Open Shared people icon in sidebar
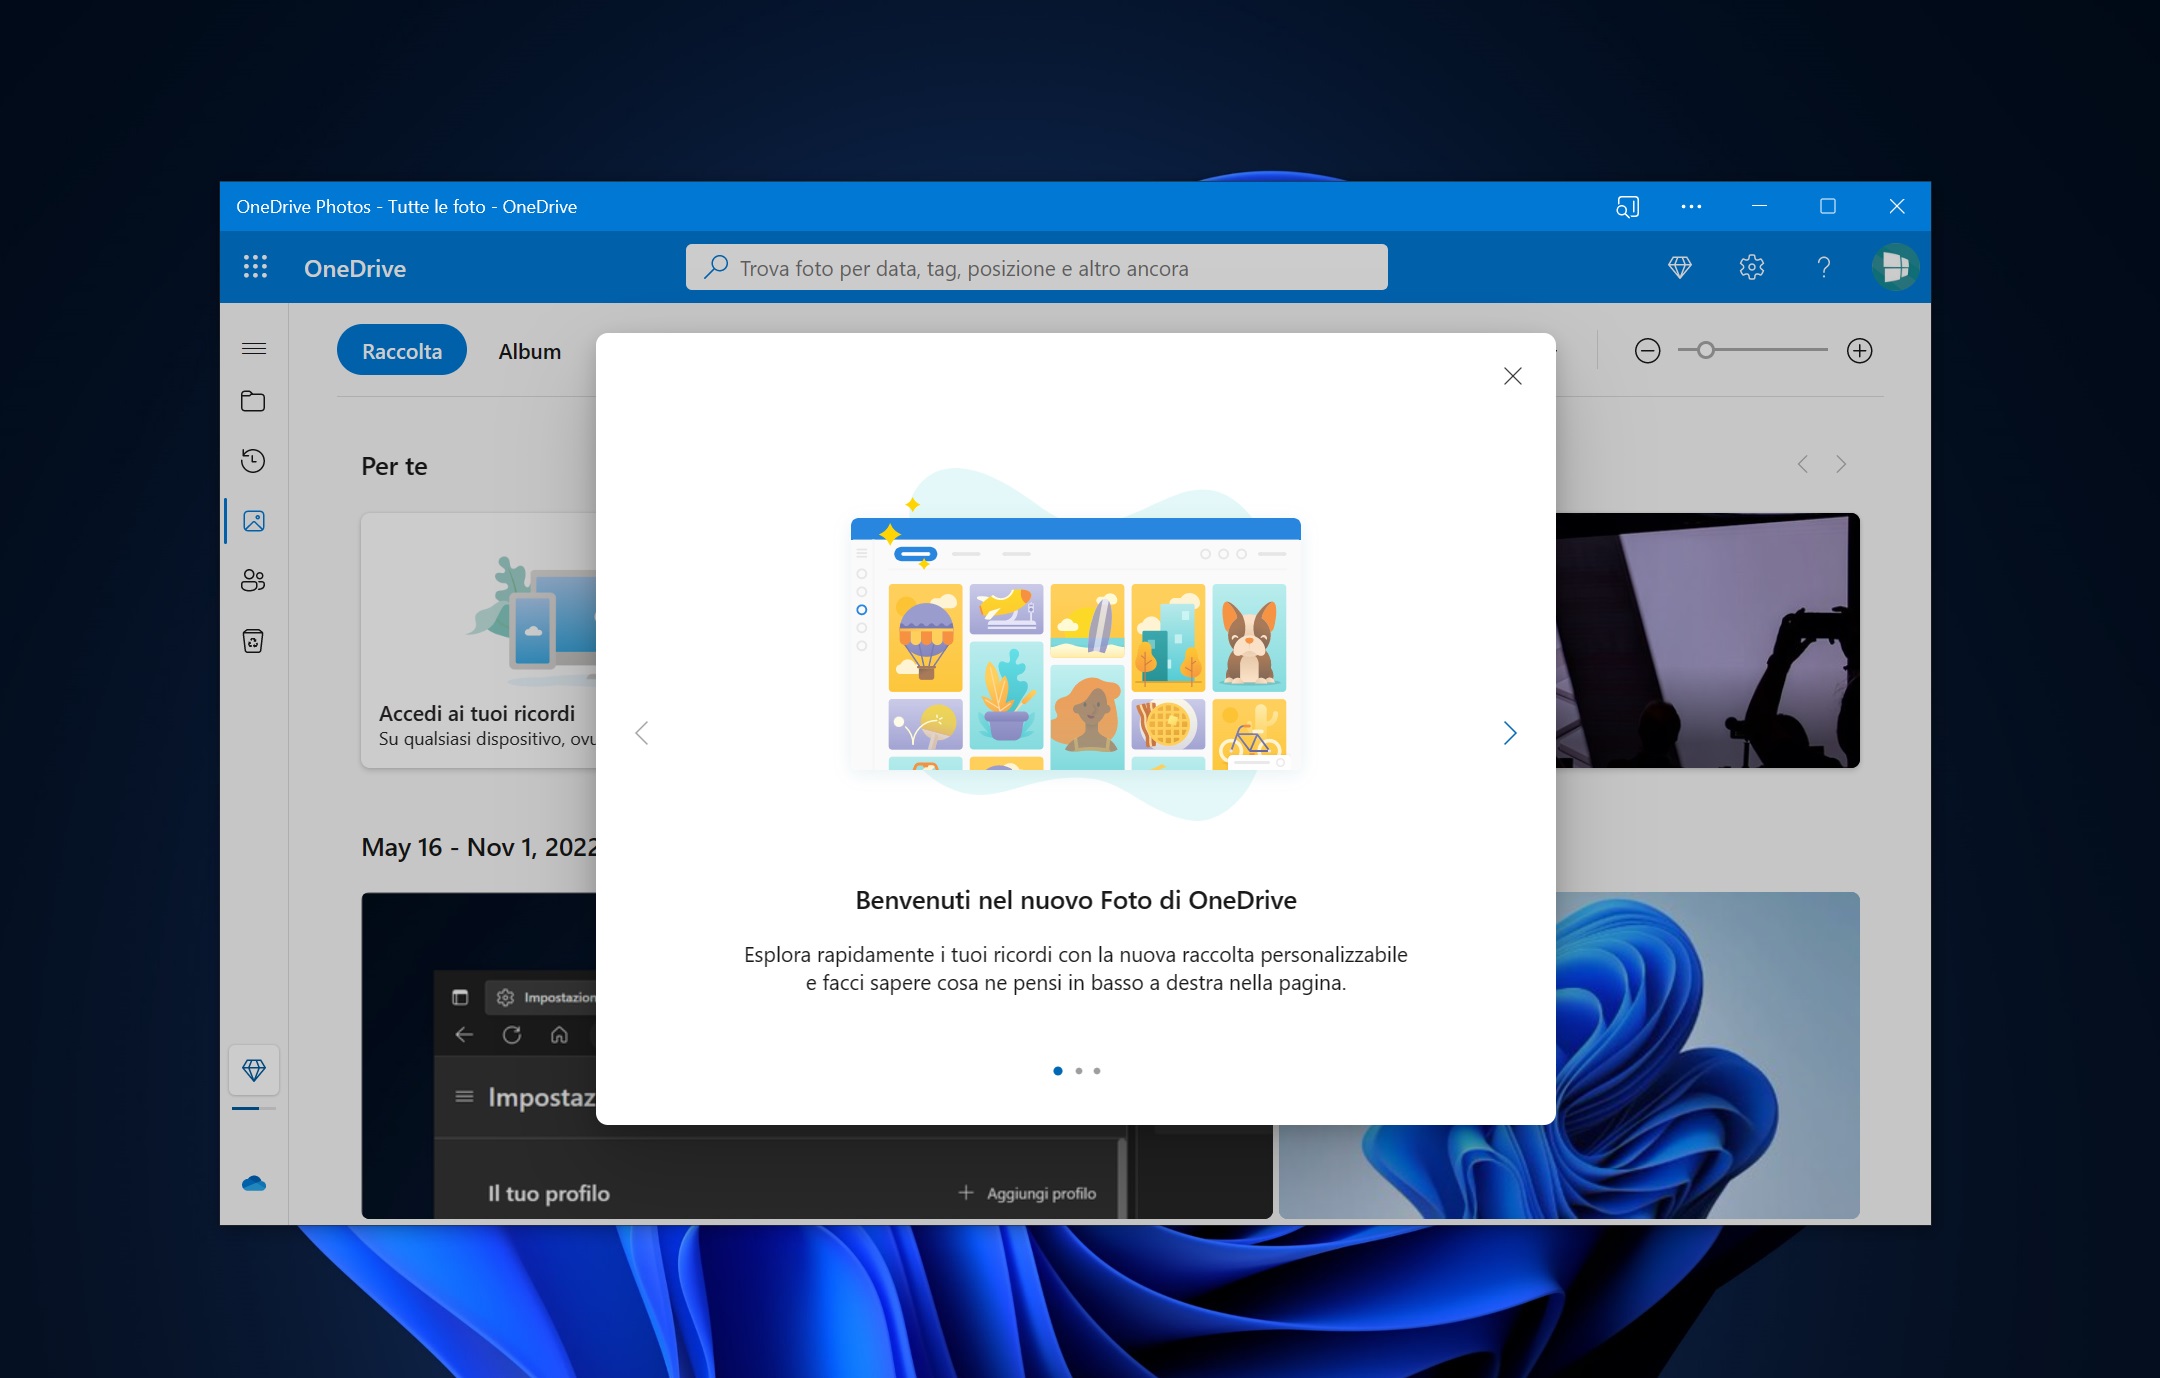Screen dimensions: 2160x1378 pyautogui.click(x=253, y=581)
